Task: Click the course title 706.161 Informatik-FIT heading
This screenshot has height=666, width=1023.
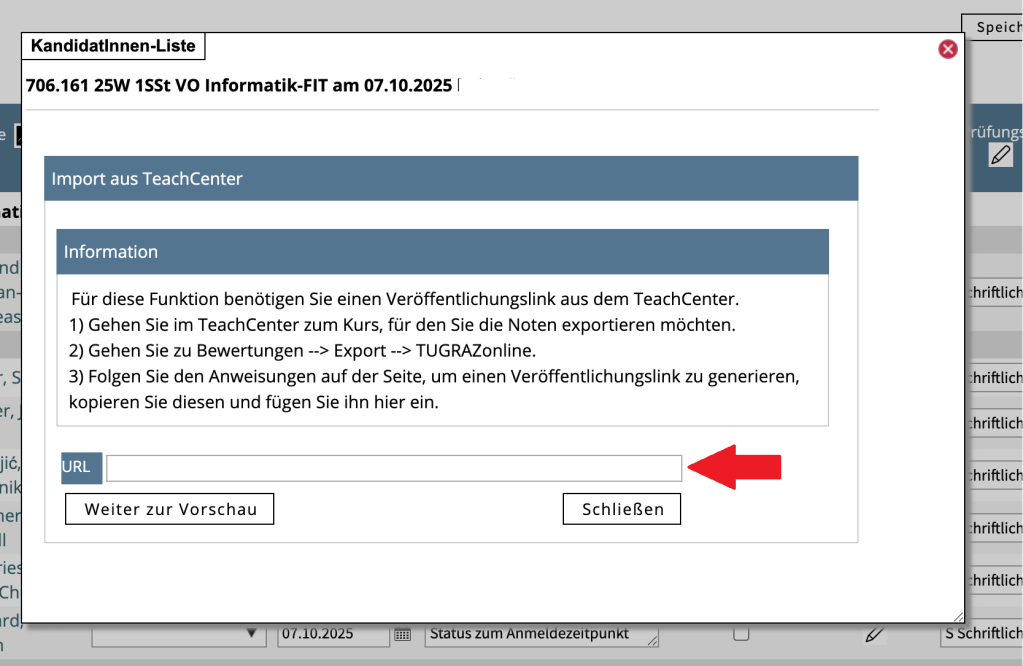Action: click(x=240, y=85)
